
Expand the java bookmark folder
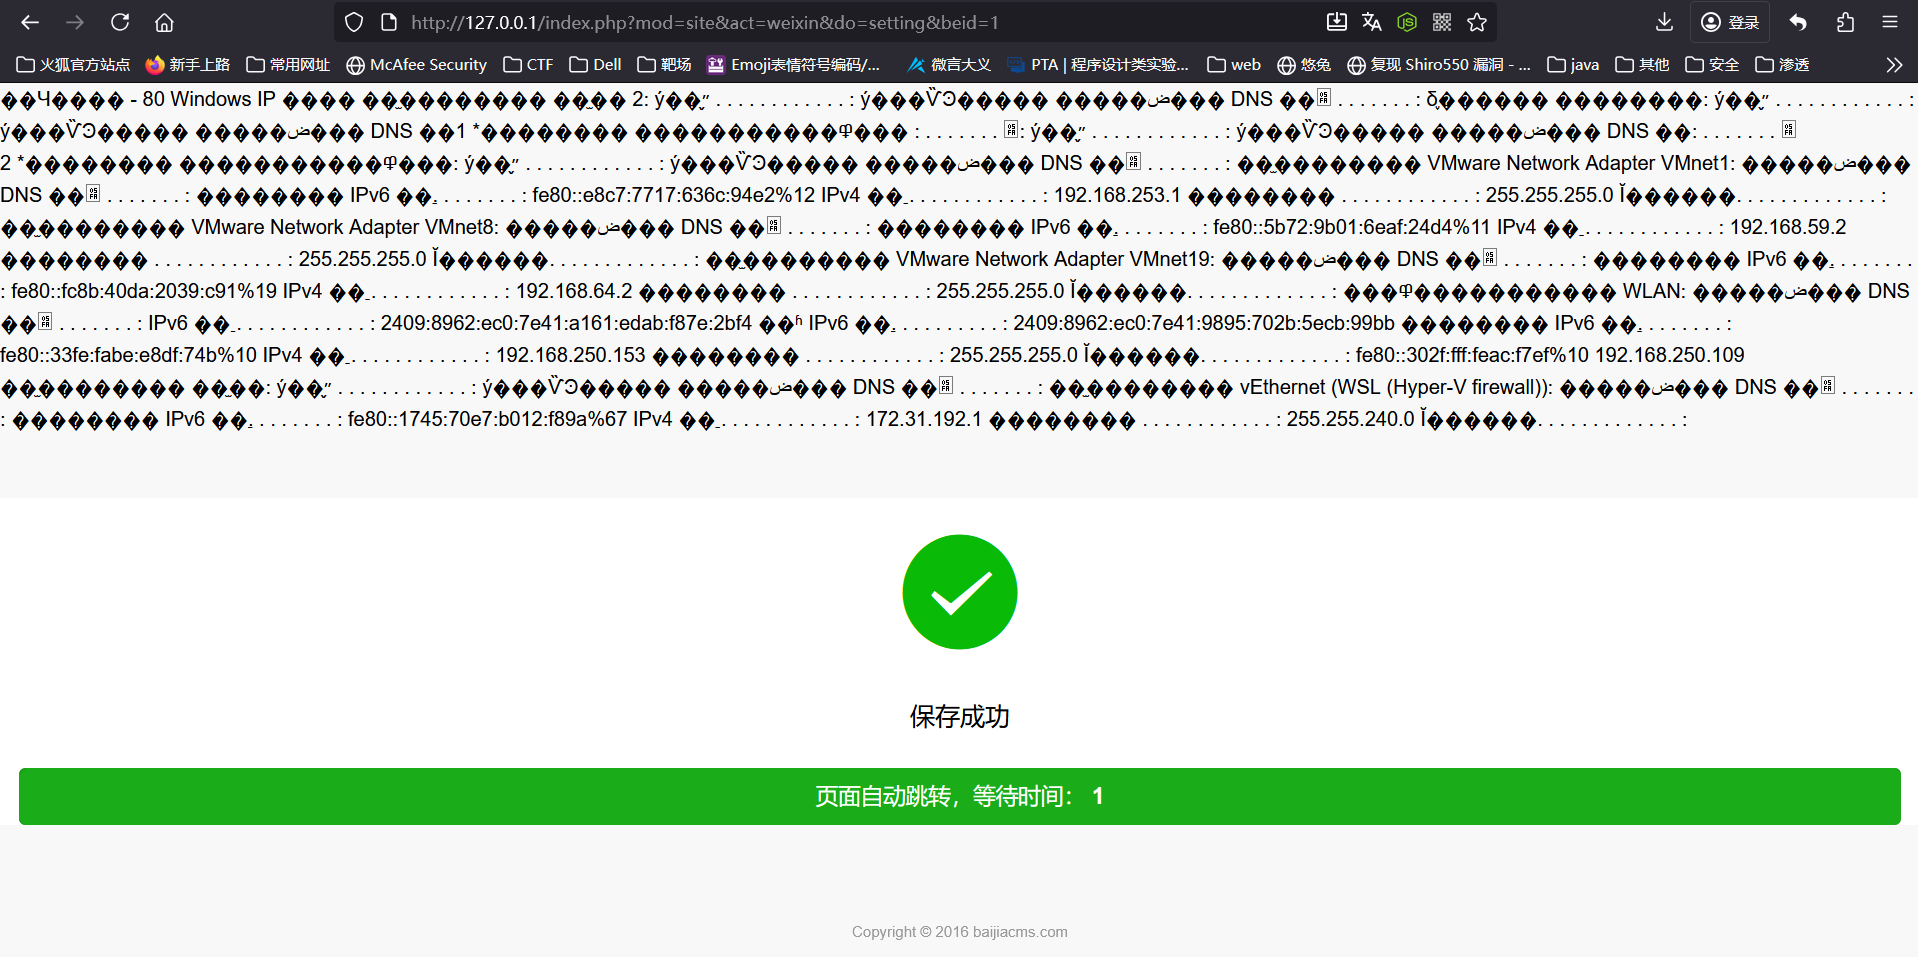[1573, 65]
